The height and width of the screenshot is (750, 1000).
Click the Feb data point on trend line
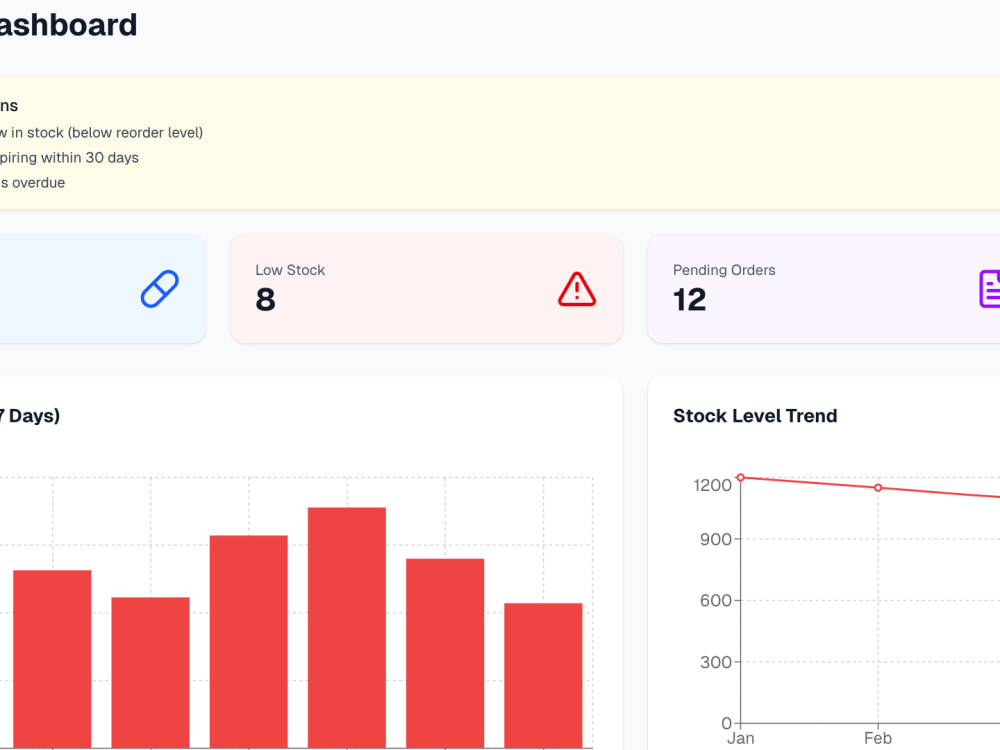878,488
